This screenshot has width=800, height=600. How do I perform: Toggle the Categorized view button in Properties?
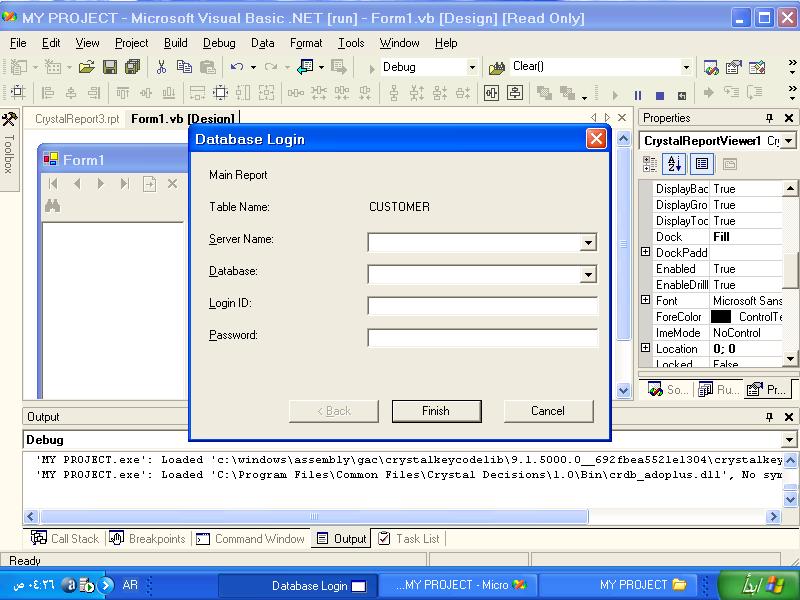650,164
